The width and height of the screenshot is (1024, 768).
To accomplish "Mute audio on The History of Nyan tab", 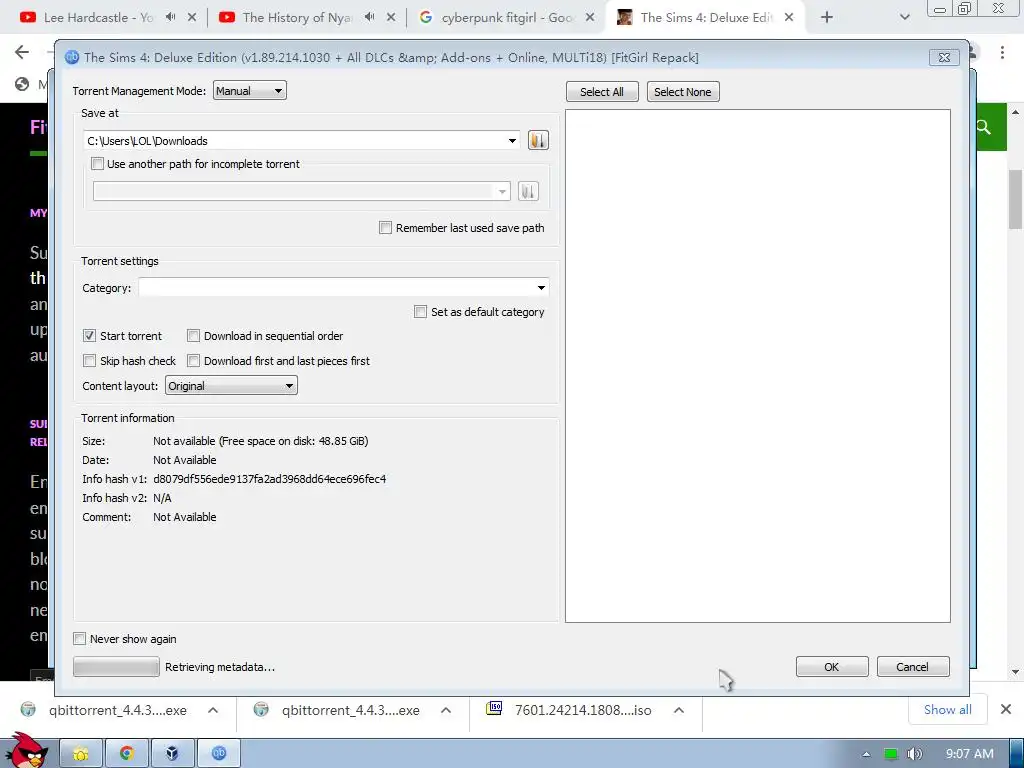I will pos(370,18).
